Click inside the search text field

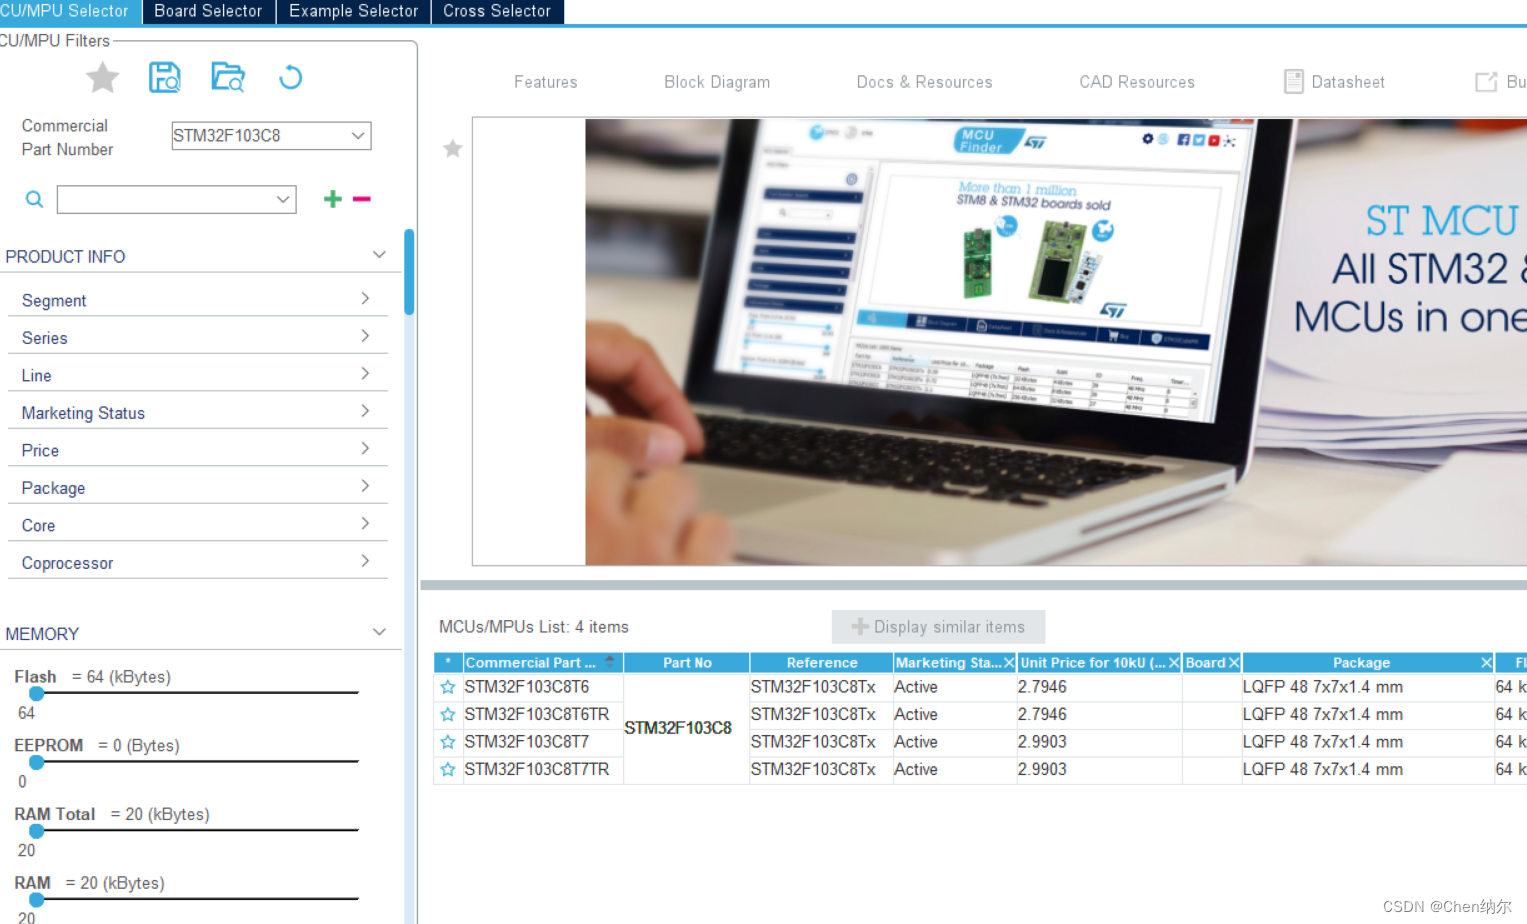165,199
